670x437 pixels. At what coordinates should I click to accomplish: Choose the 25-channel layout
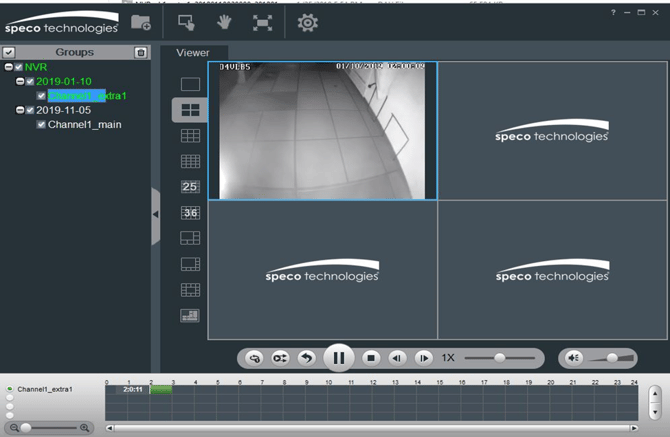tap(190, 187)
